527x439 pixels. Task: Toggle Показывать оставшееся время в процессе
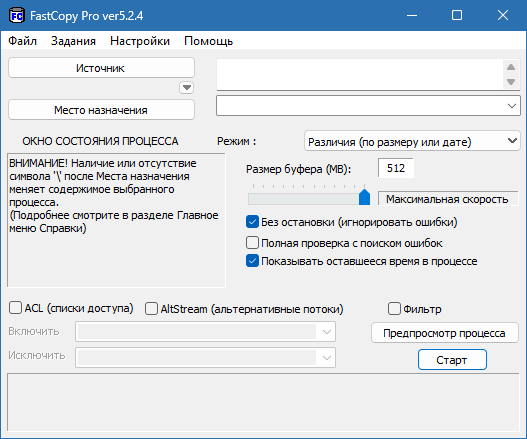click(252, 261)
